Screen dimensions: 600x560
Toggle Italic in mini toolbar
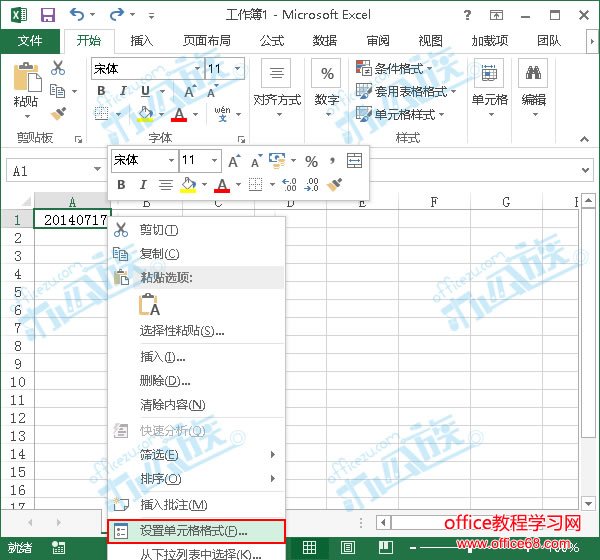(143, 184)
